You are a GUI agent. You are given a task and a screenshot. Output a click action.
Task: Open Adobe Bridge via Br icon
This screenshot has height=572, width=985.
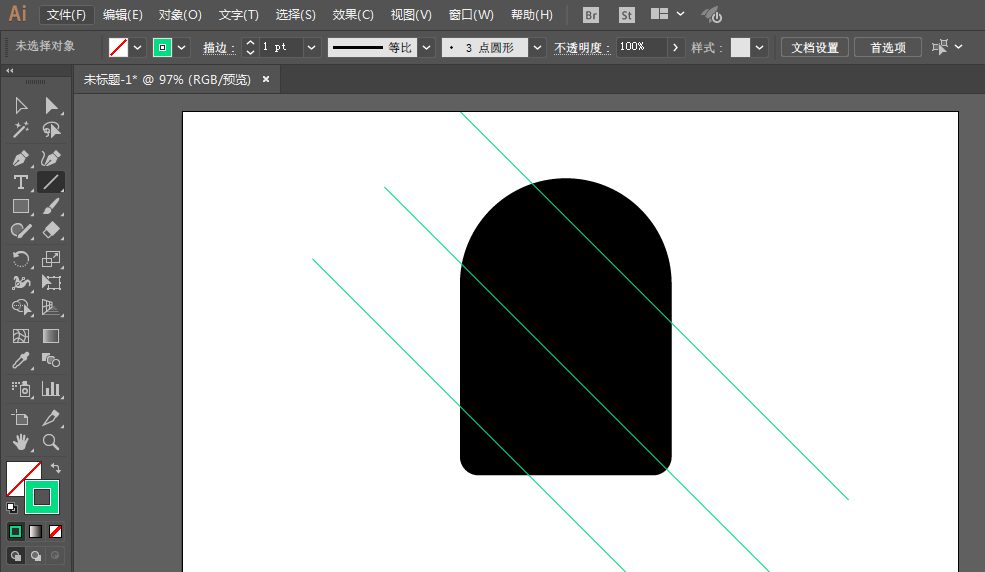click(x=590, y=14)
